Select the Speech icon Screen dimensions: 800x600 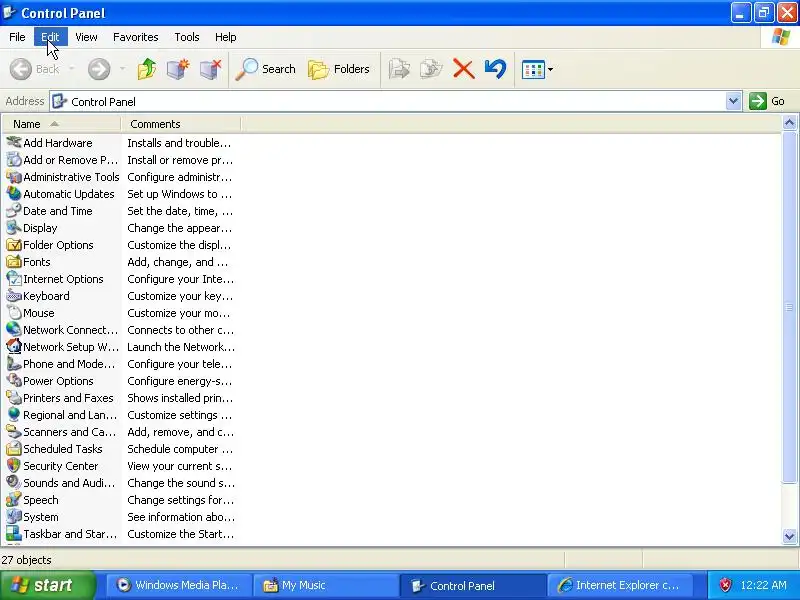[x=14, y=499]
